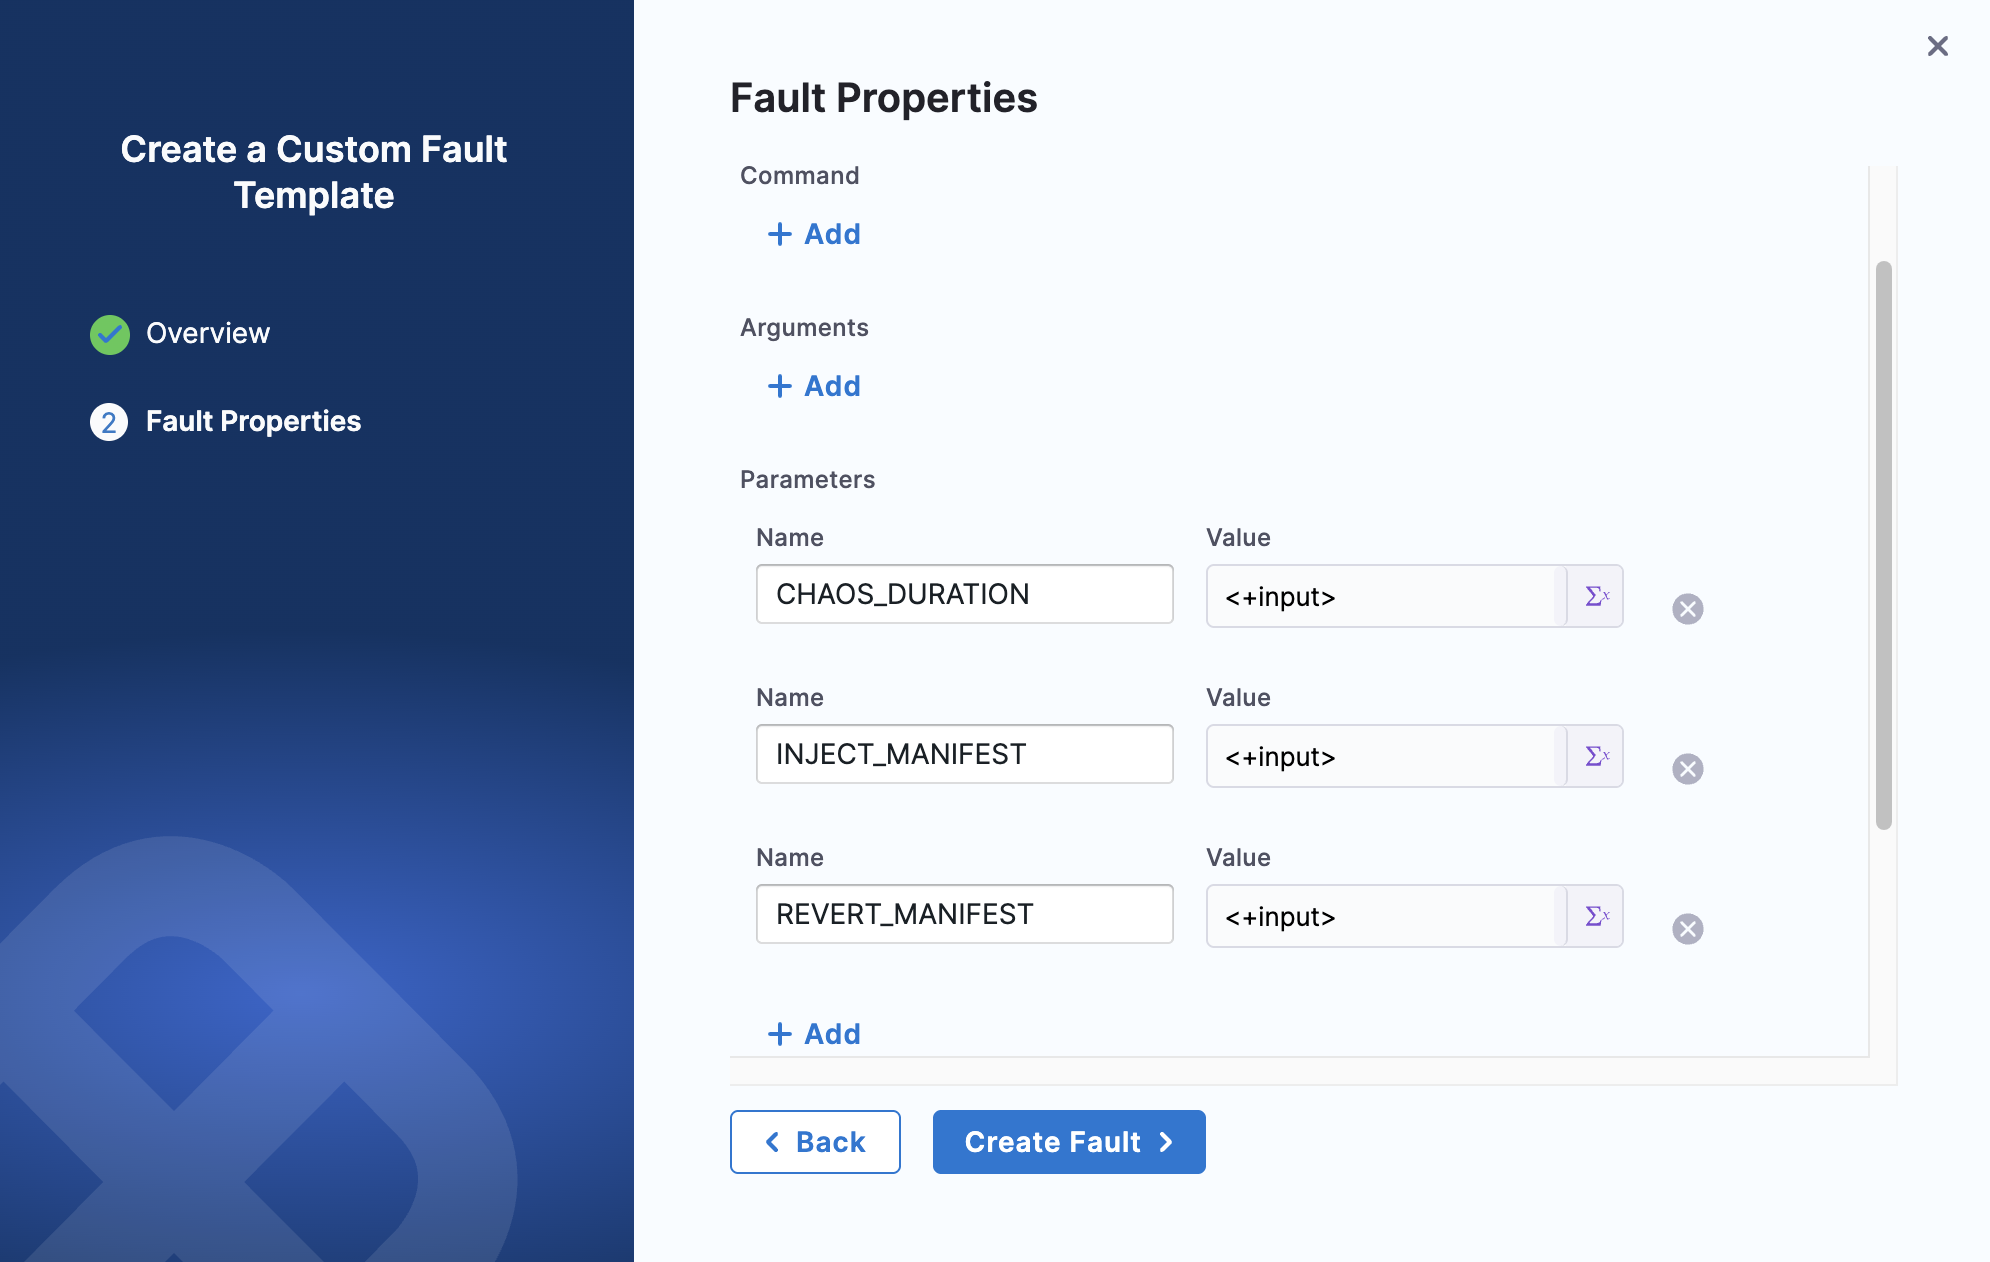Click Create Fault
This screenshot has width=1990, height=1262.
(x=1068, y=1142)
